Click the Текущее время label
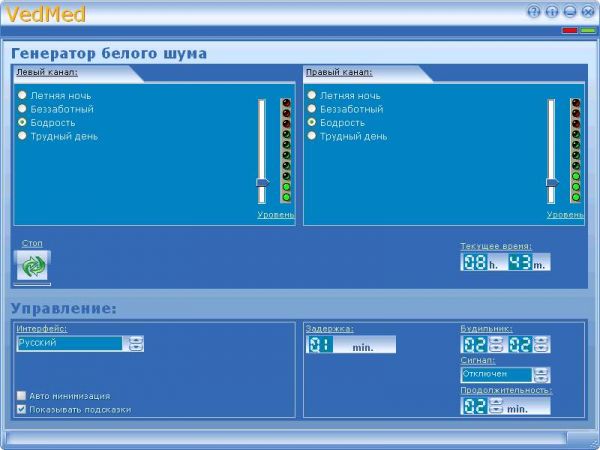600x450 pixels. coord(496,246)
